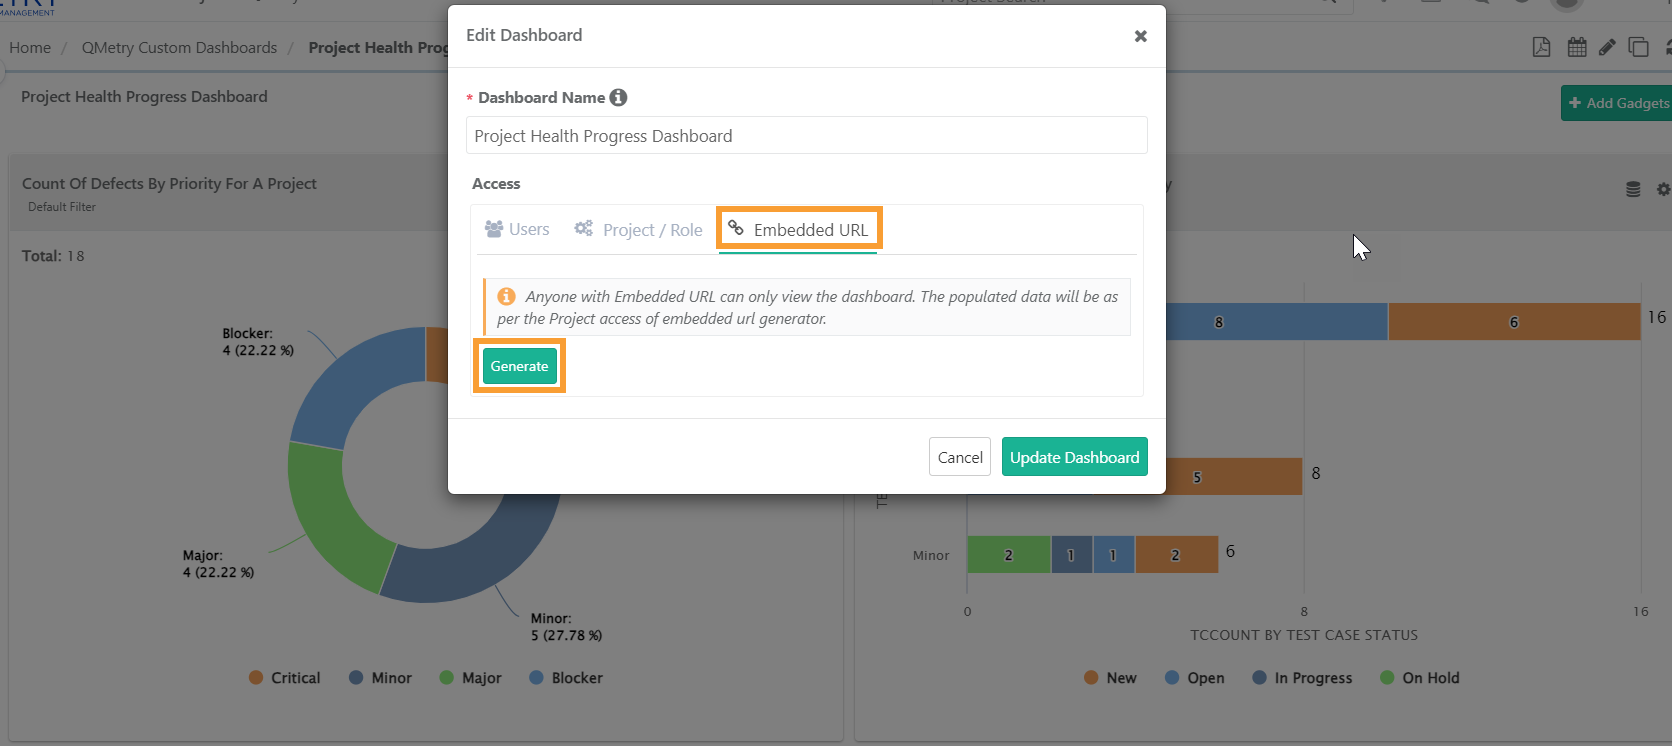Open the Project / Role tab
Image resolution: width=1672 pixels, height=746 pixels.
(x=639, y=230)
